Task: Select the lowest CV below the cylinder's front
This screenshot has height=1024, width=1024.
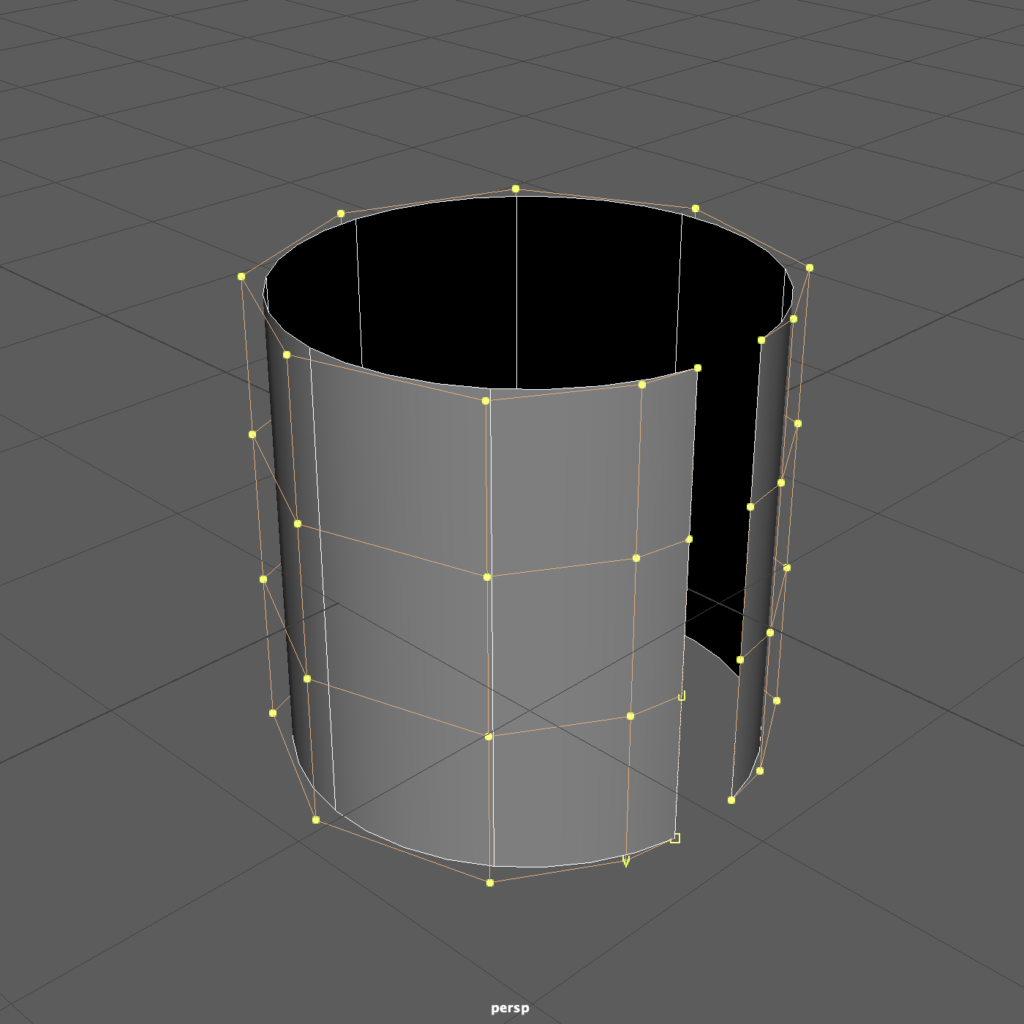Action: [x=490, y=882]
